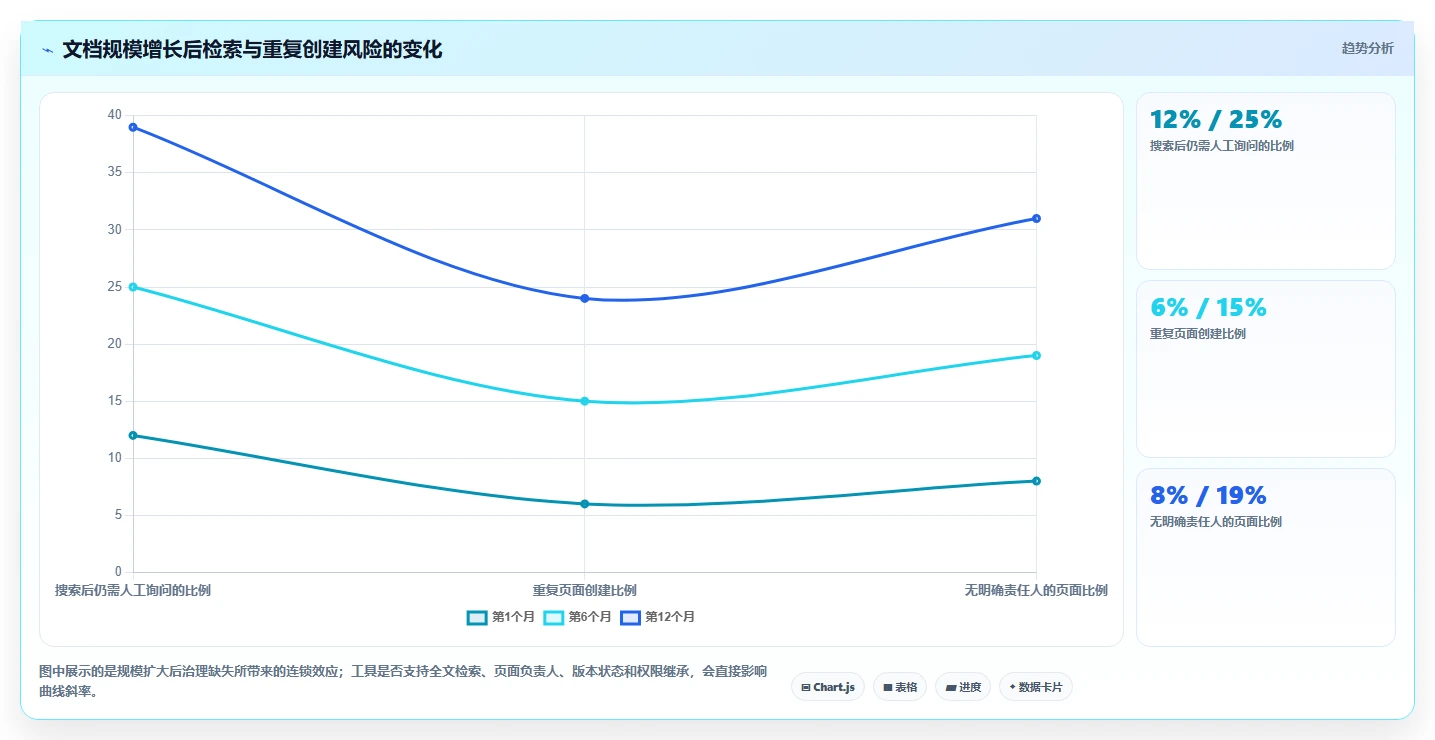
Task: Click y-axis tick label 40
Action: [114, 115]
